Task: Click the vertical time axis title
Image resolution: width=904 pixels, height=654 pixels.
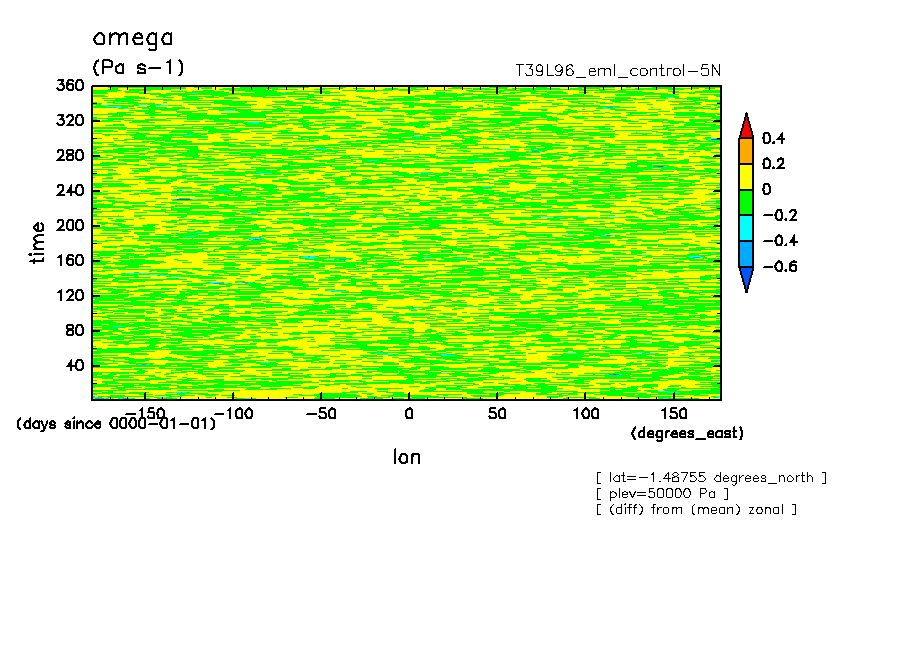Action: (37, 243)
